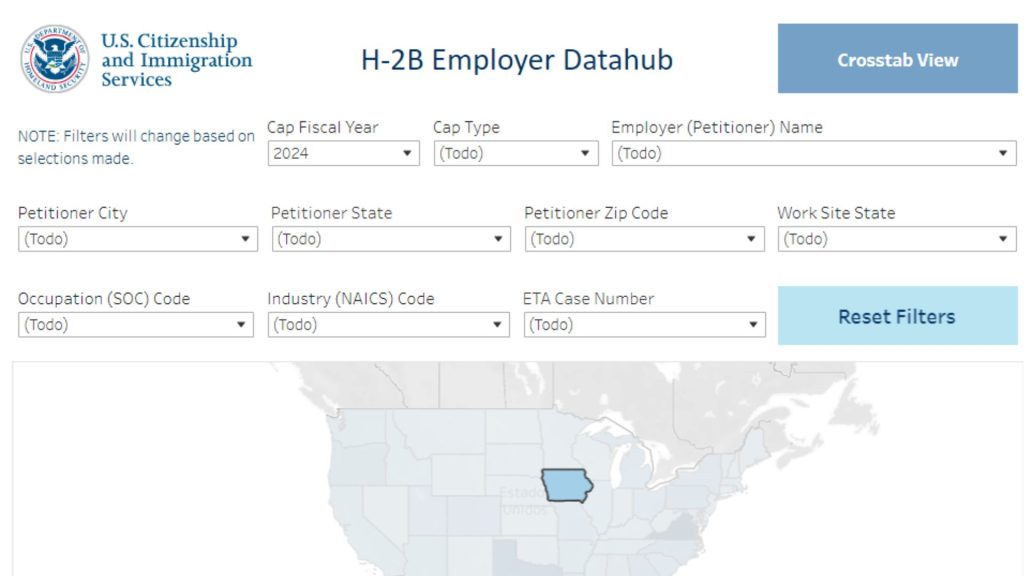
Task: Expand the ETA Case Number filter
Action: (643, 325)
